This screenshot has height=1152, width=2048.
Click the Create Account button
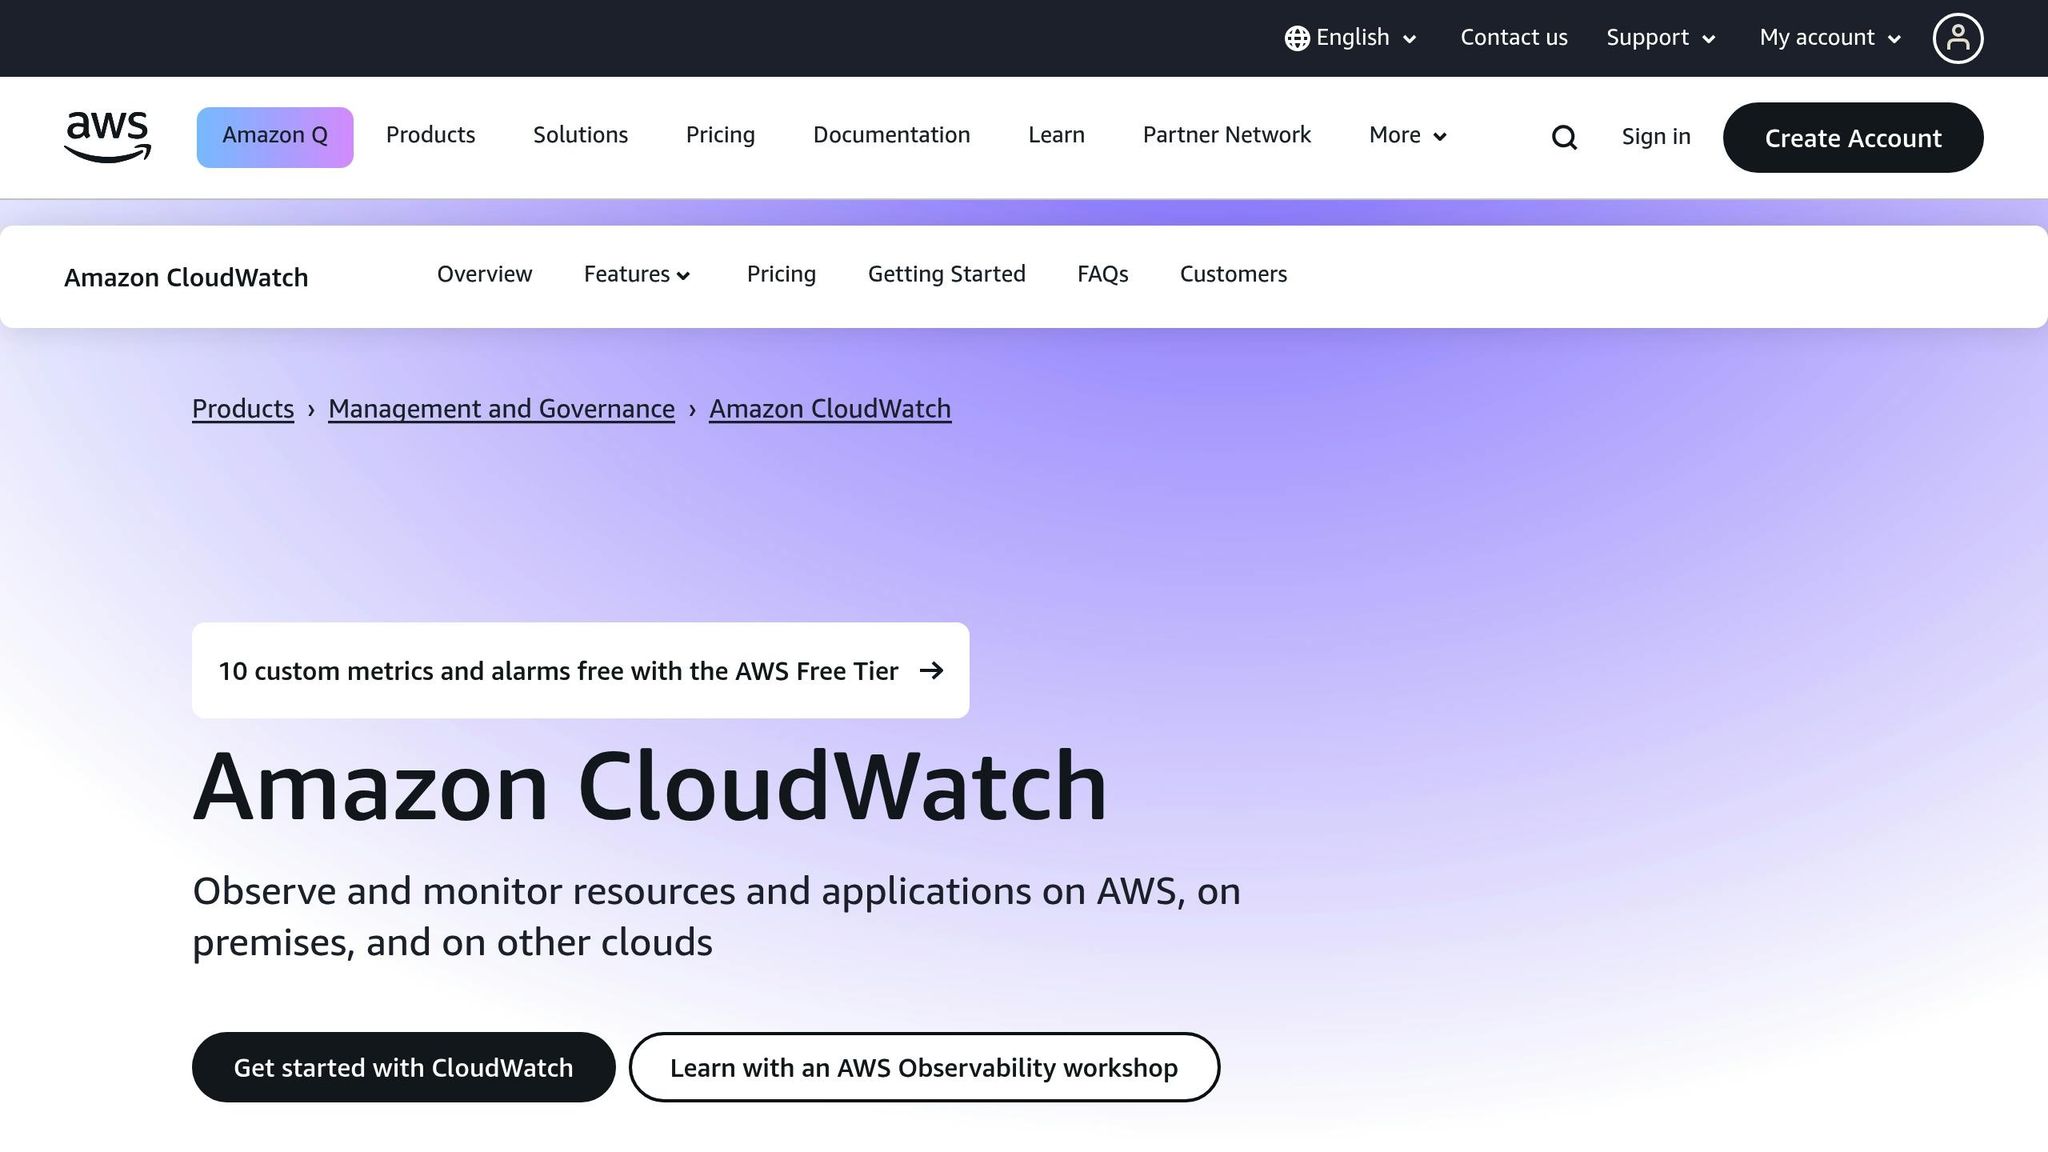tap(1853, 137)
